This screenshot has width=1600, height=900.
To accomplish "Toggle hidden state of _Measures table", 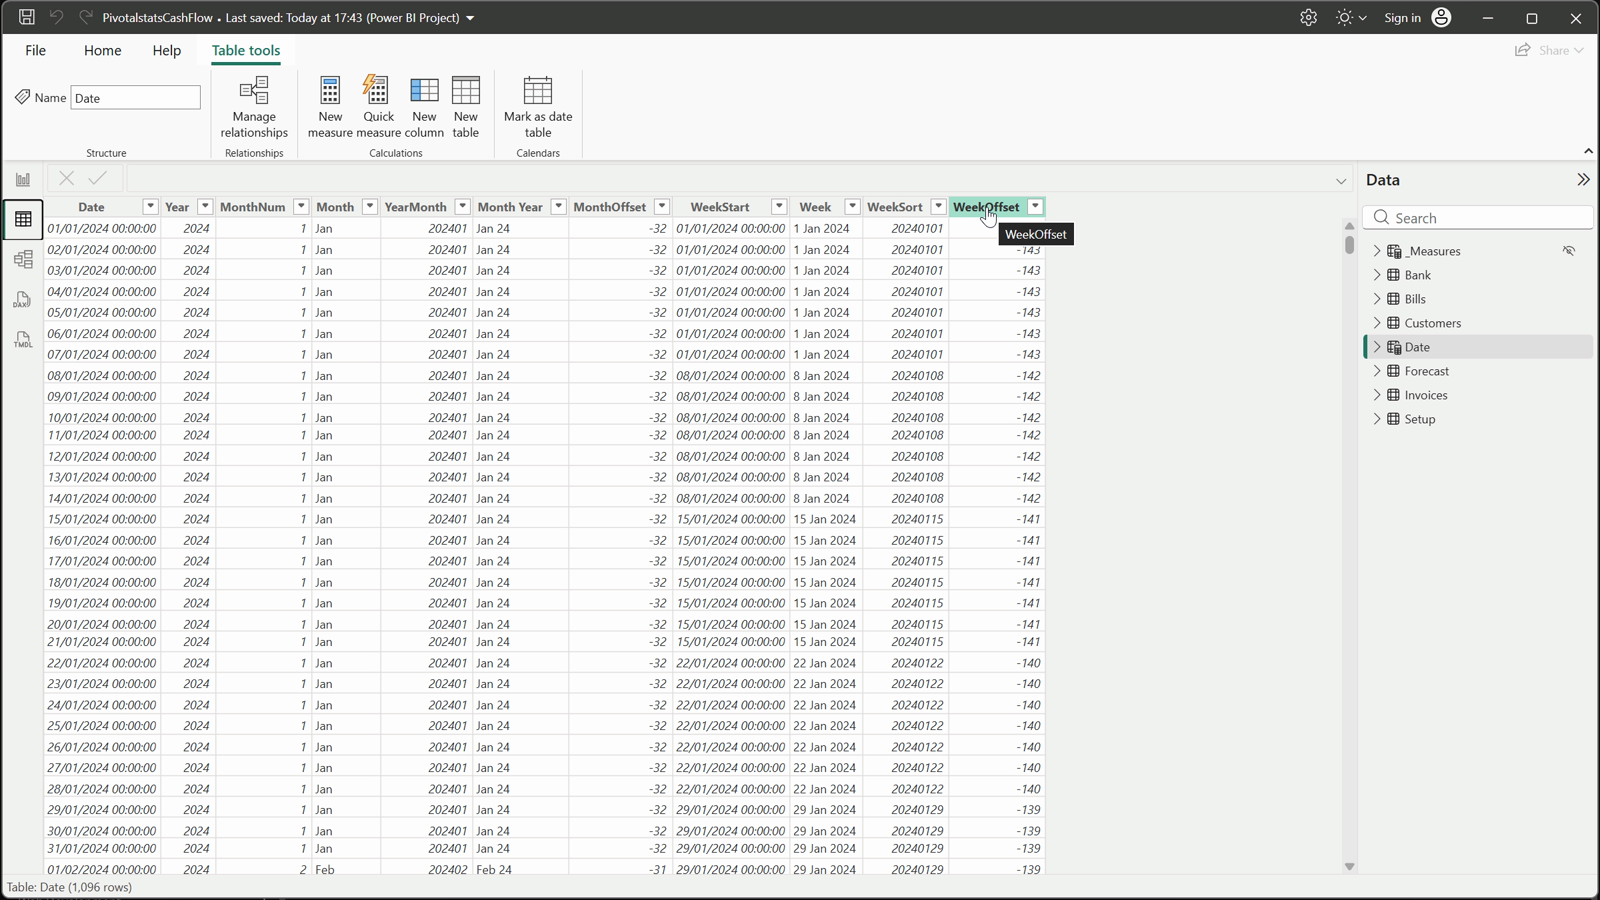I will click(x=1569, y=251).
